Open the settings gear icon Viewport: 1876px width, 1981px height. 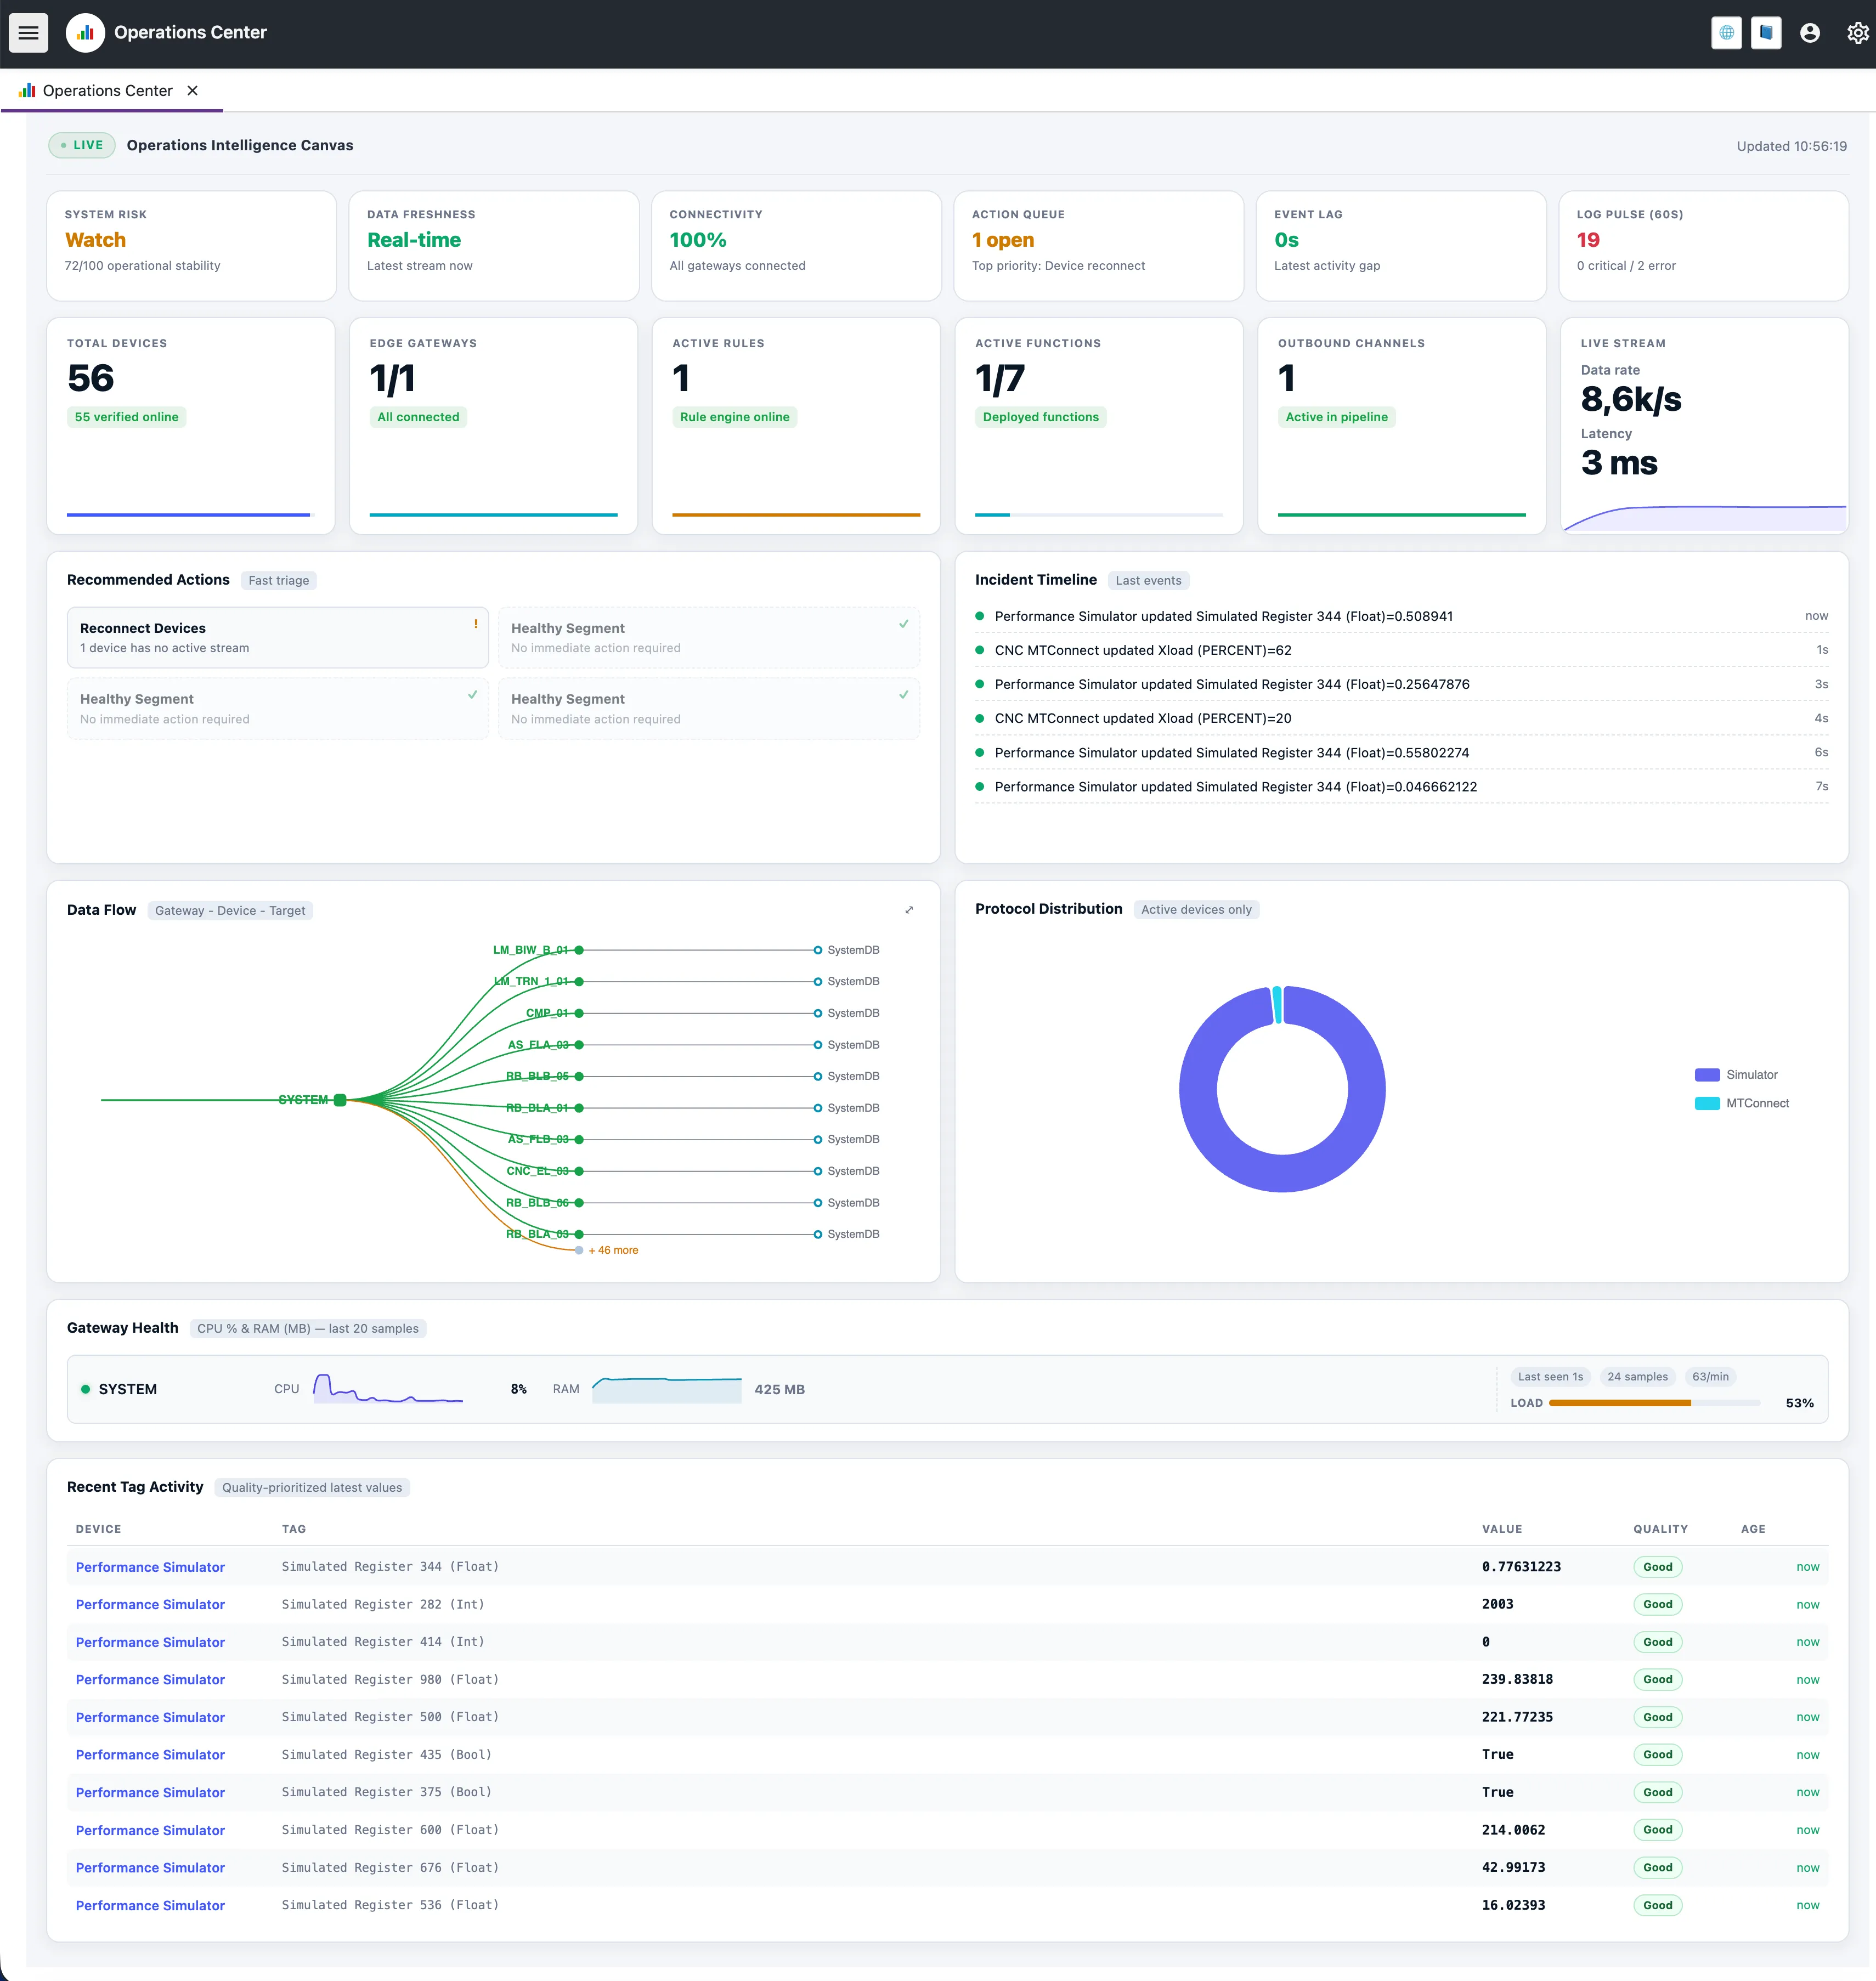click(x=1857, y=33)
